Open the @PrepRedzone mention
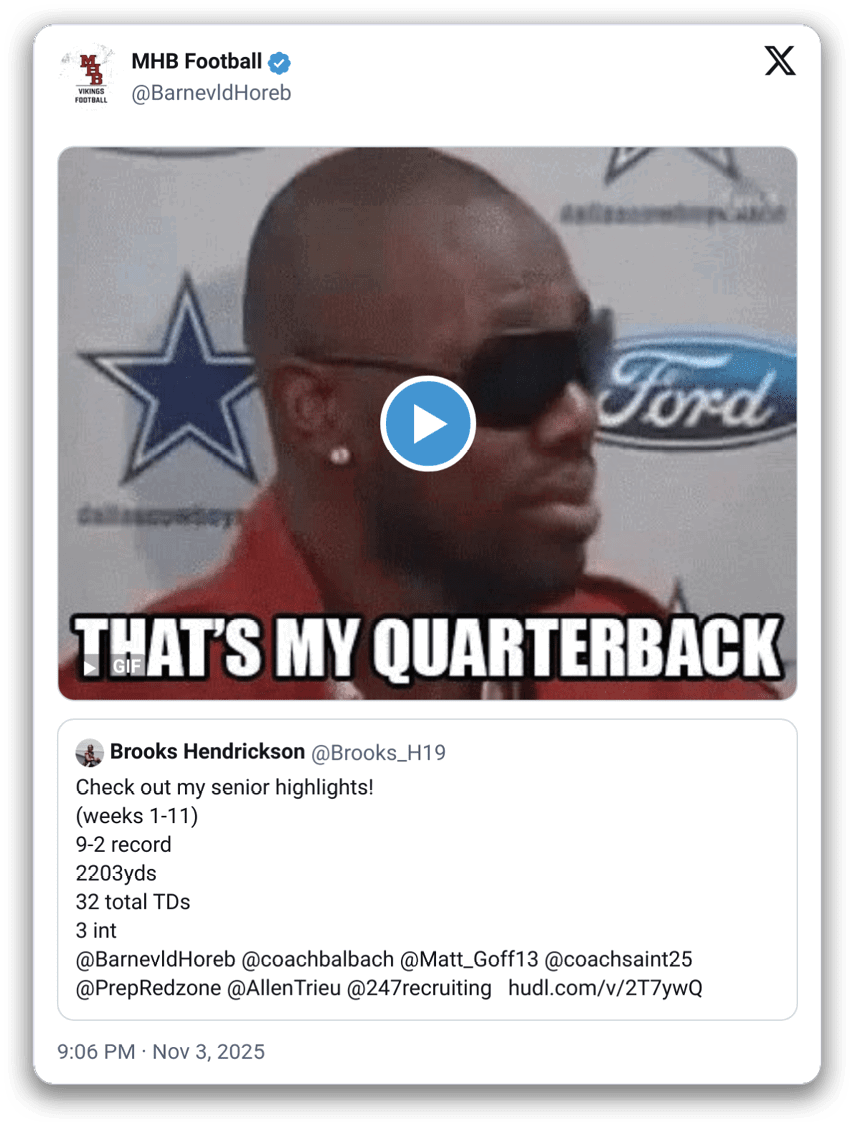The width and height of the screenshot is (854, 1127). [x=148, y=988]
